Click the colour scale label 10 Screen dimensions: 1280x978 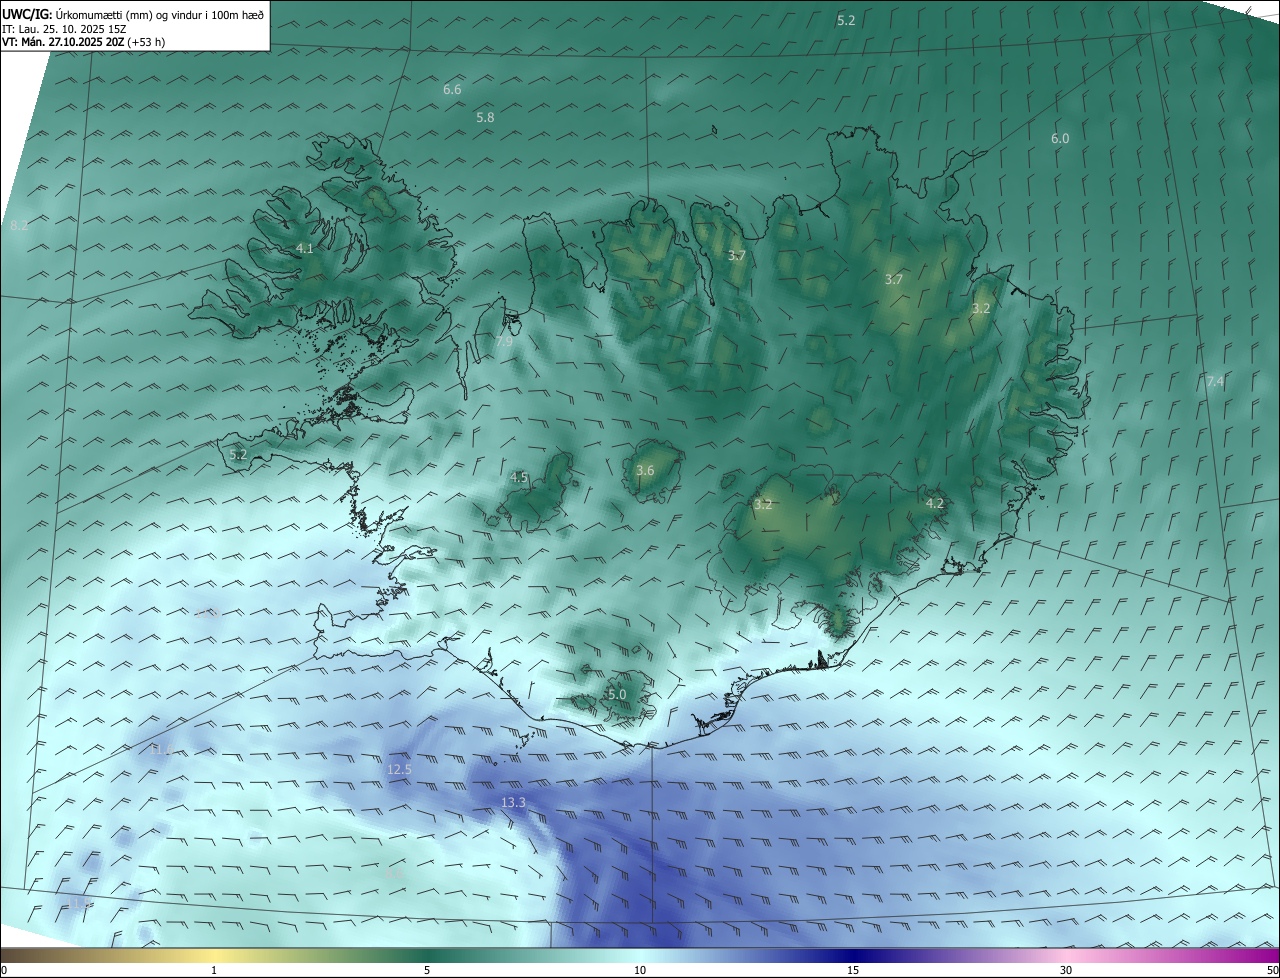click(640, 970)
